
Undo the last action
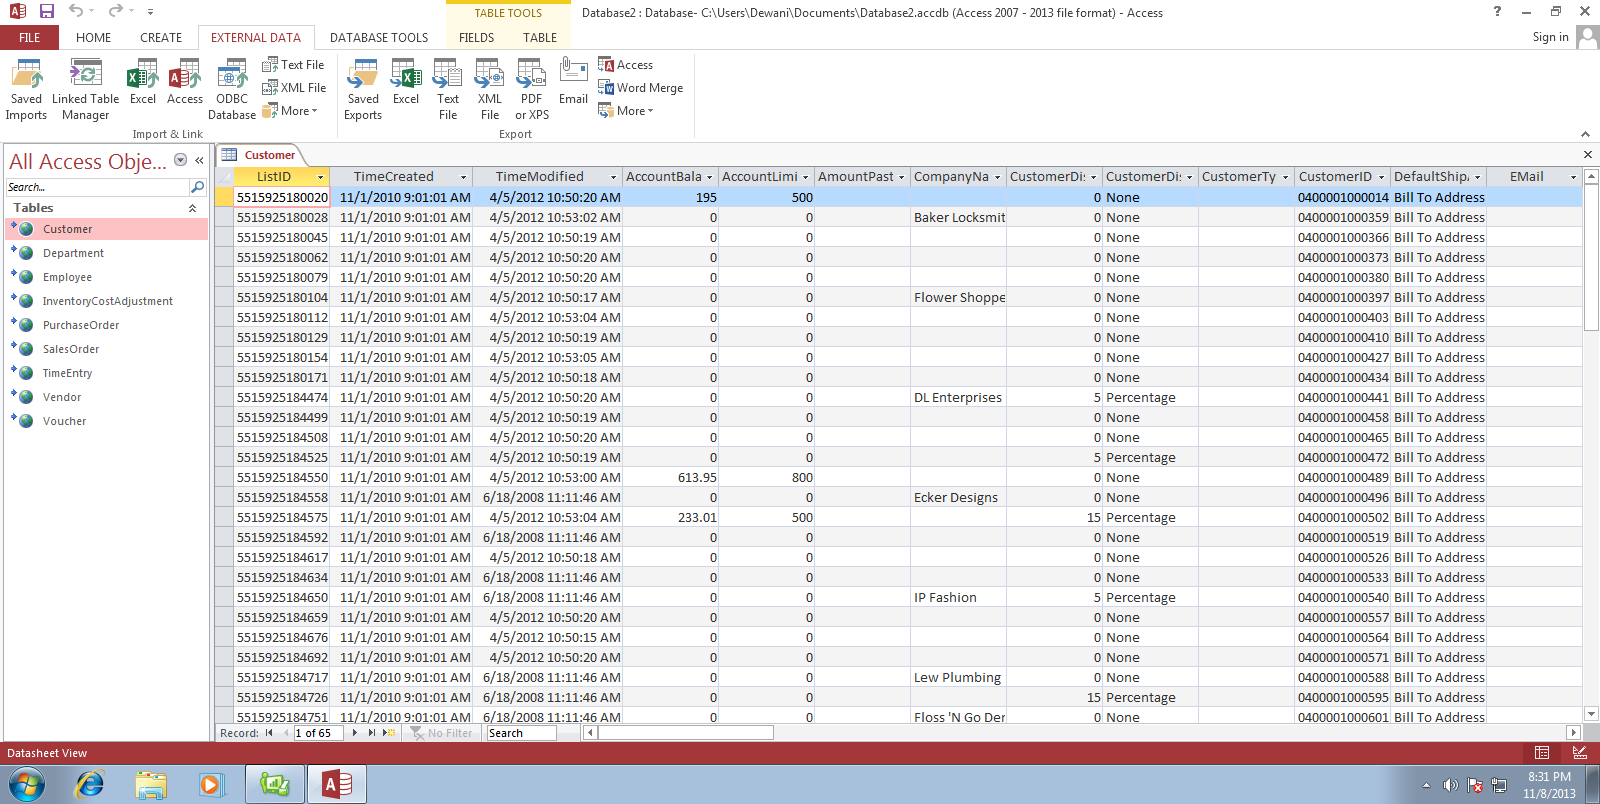point(76,11)
